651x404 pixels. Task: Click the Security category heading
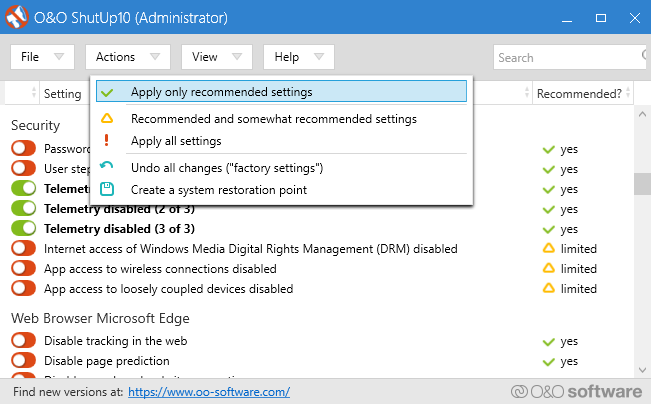[36, 125]
